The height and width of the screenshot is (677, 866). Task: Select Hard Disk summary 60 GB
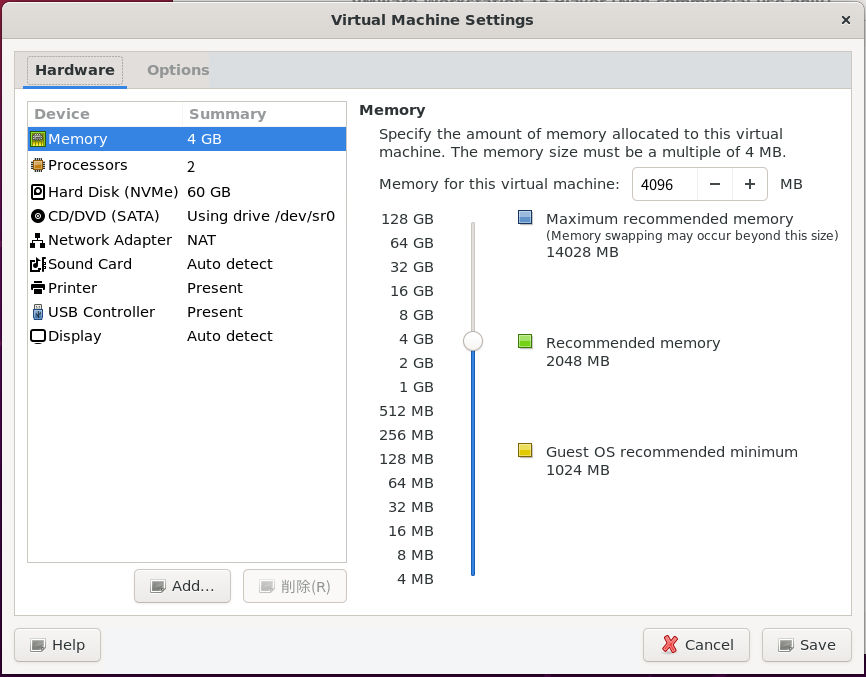[209, 192]
